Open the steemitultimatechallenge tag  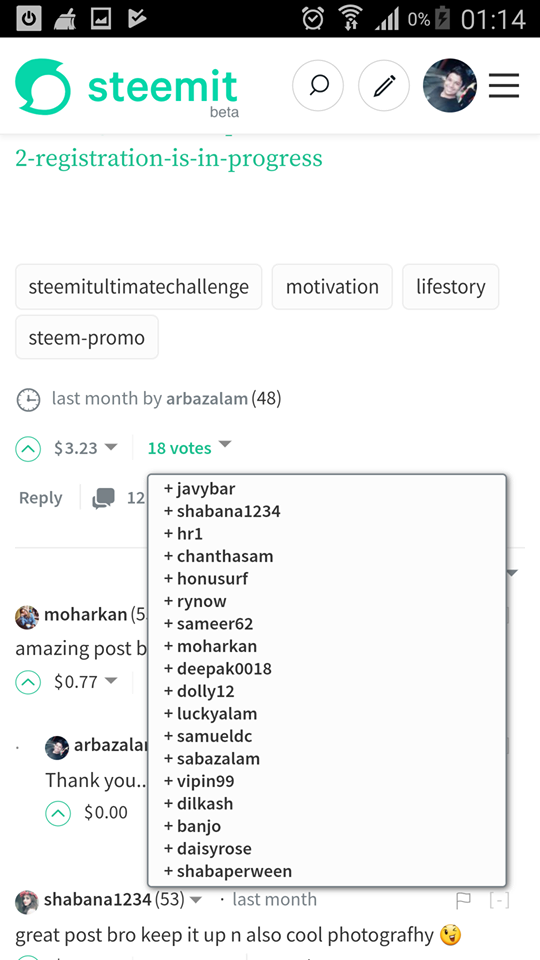(x=138, y=287)
